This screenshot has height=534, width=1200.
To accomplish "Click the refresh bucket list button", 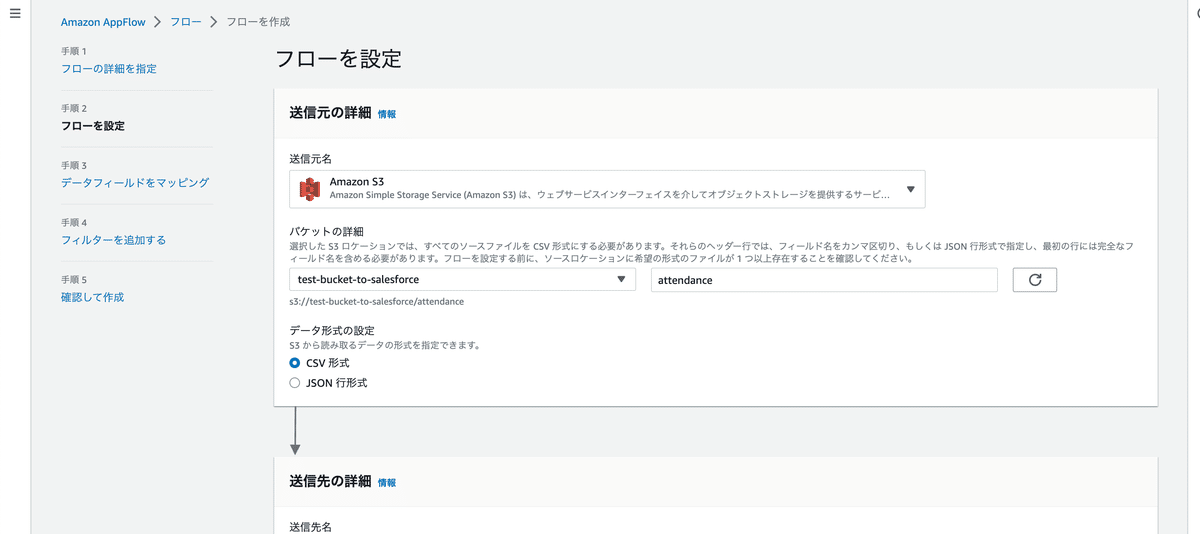I will pos(1035,280).
